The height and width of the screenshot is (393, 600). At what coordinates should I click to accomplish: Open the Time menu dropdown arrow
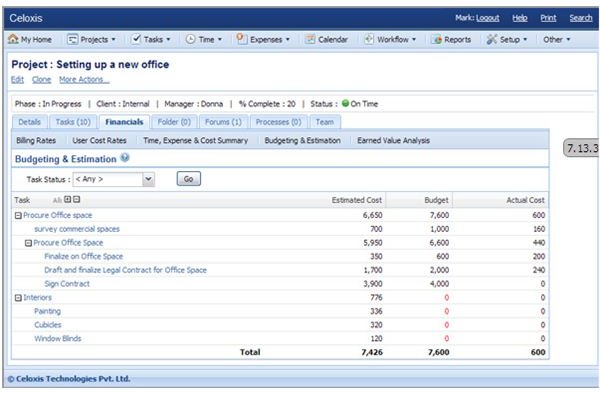pos(220,39)
